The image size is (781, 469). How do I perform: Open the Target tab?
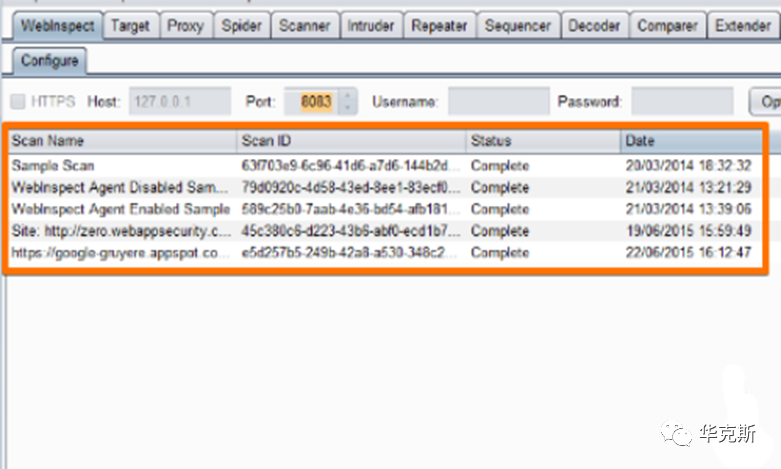point(130,26)
